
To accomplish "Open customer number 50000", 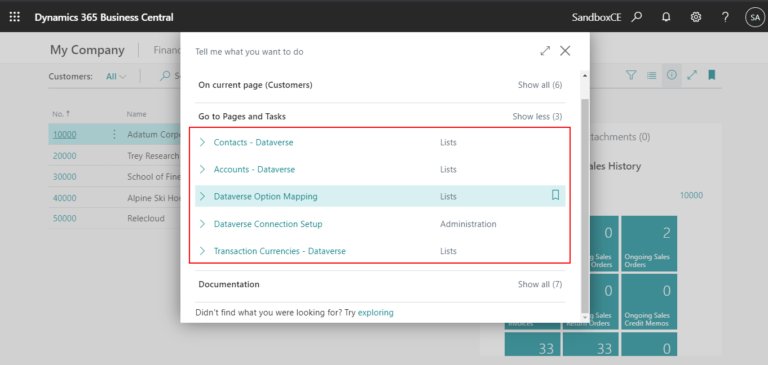I will coord(65,219).
